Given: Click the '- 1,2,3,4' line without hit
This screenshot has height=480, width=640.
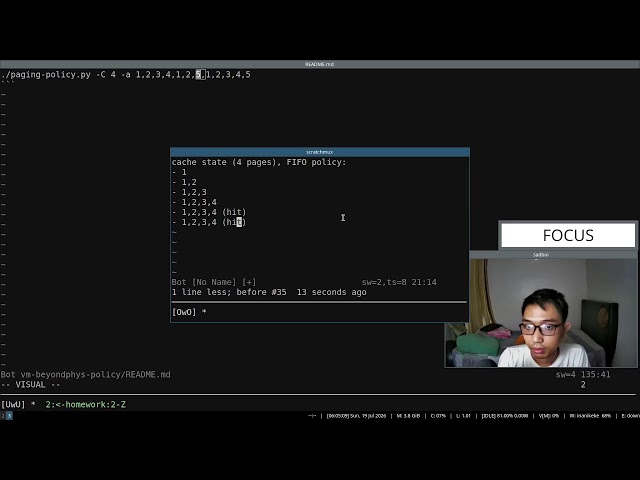Looking at the screenshot, I should (x=194, y=202).
